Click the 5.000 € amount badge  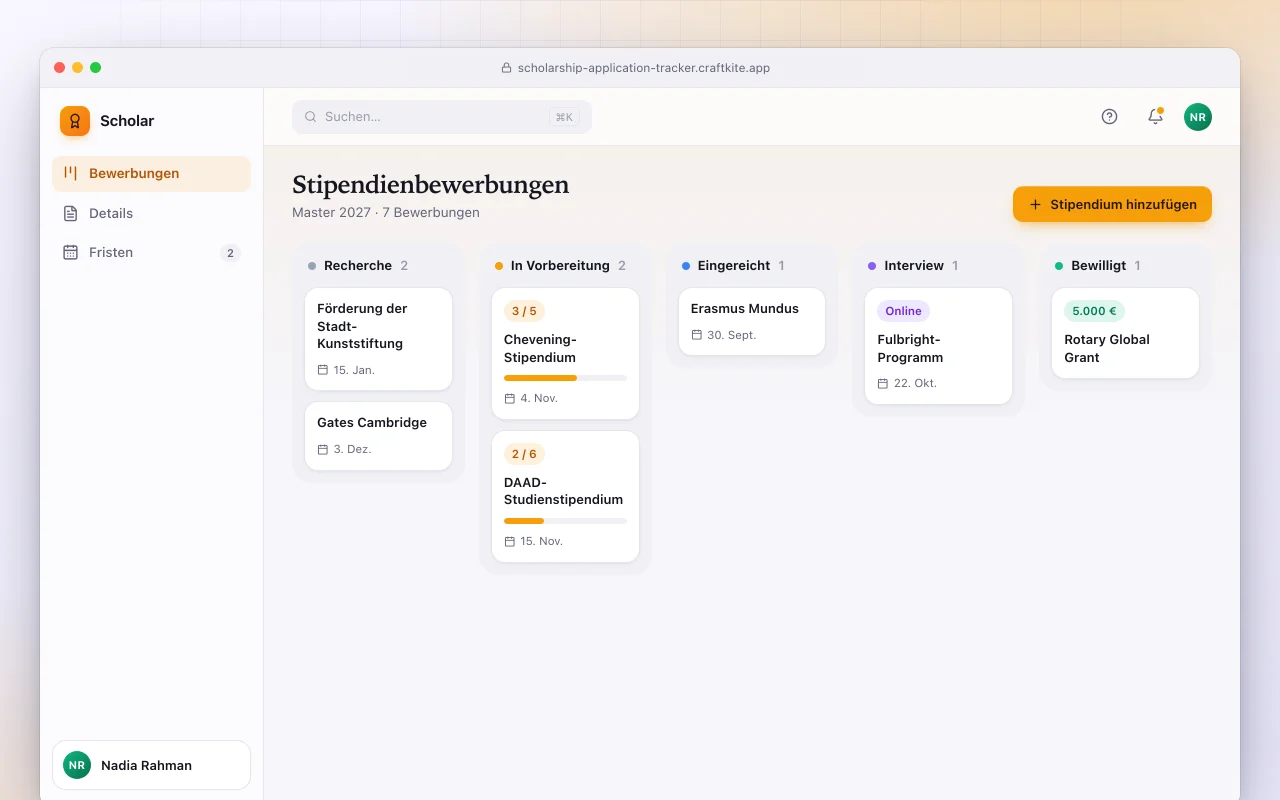point(1094,311)
